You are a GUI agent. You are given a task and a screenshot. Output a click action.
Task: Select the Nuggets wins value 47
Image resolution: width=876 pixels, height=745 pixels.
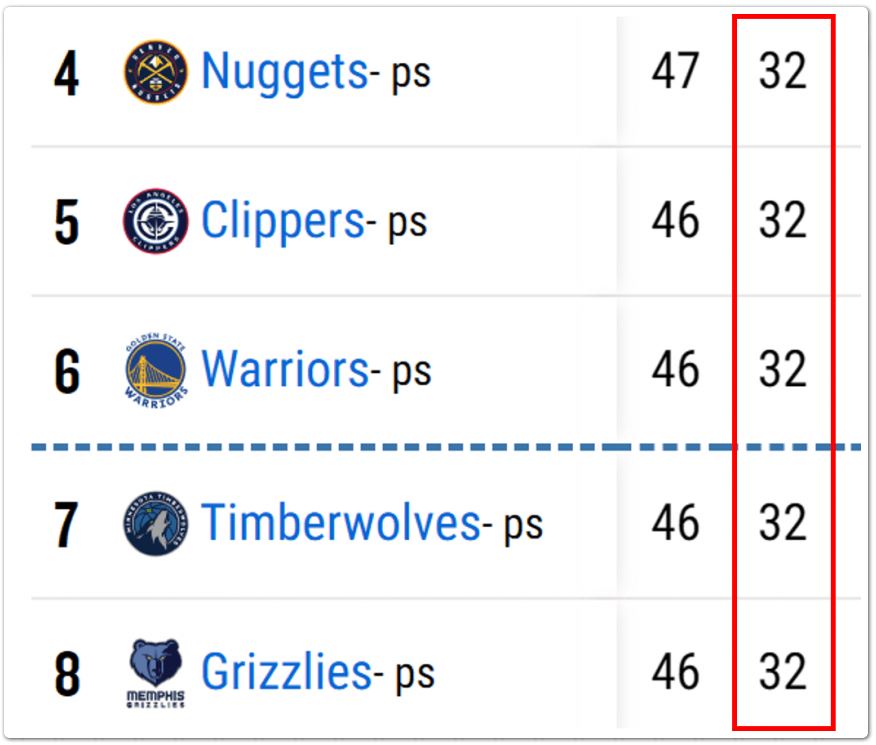[x=675, y=71]
